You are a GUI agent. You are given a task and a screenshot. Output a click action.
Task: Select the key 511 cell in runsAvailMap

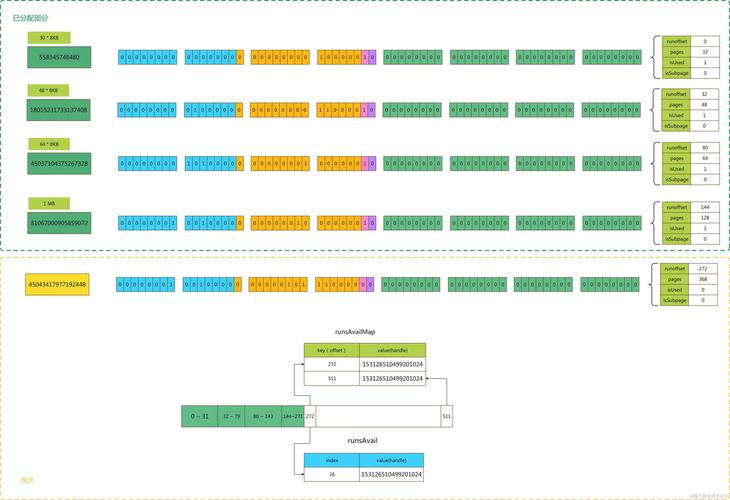click(x=331, y=379)
